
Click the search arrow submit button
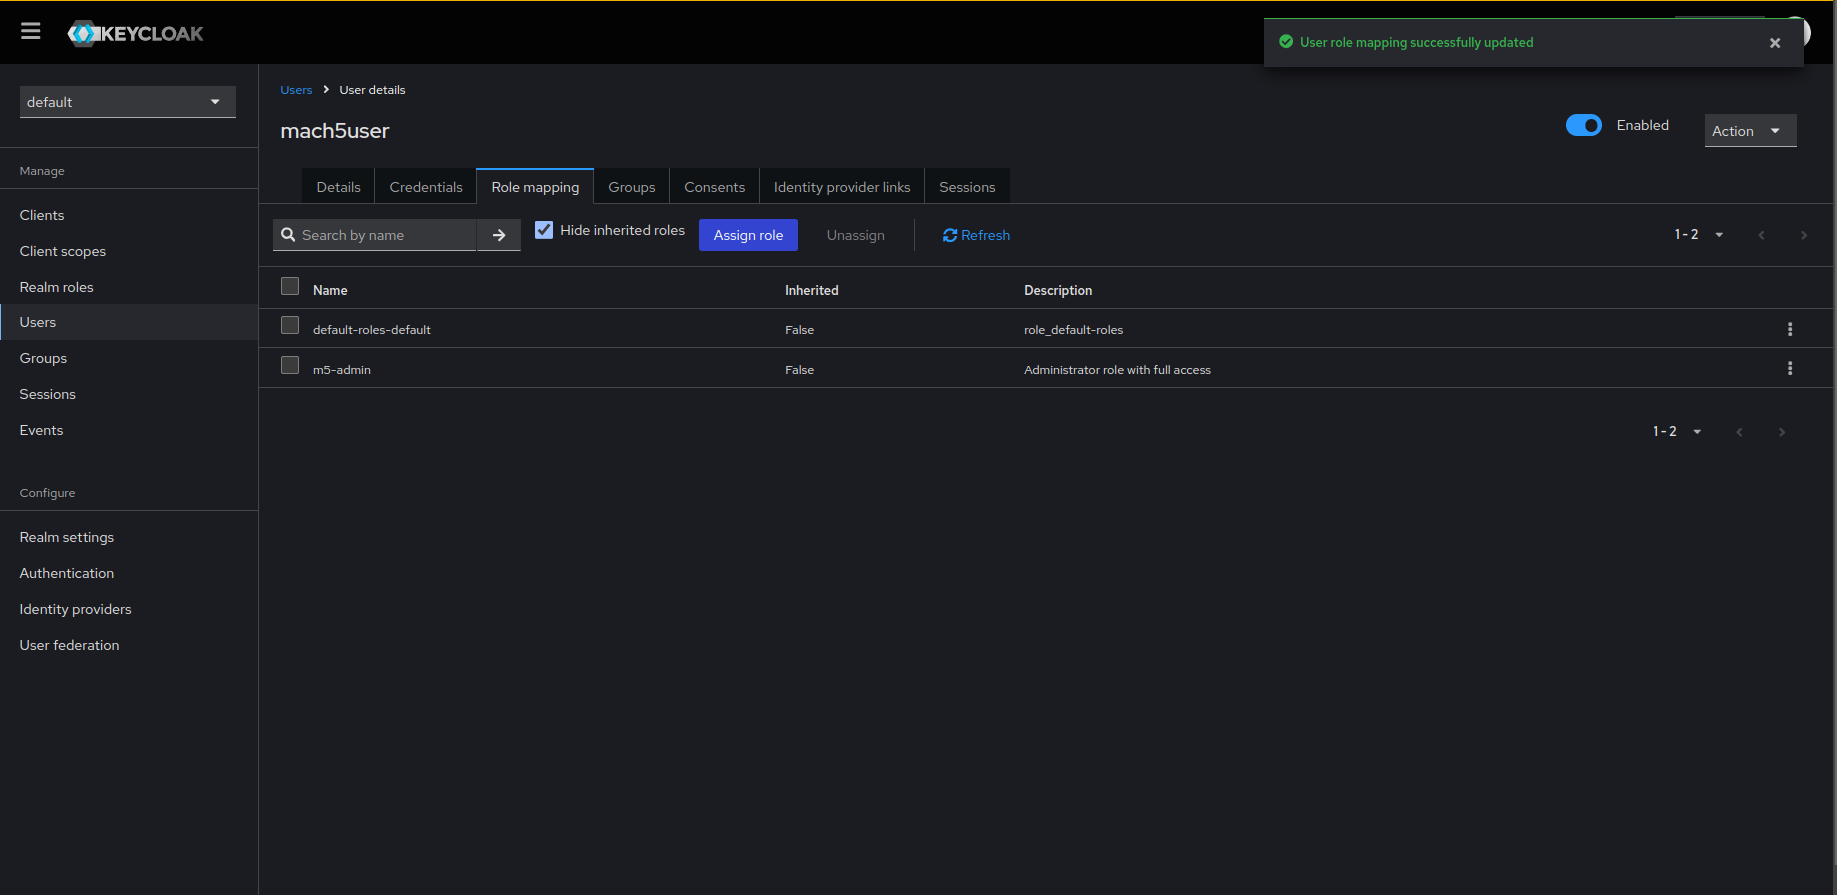point(499,235)
